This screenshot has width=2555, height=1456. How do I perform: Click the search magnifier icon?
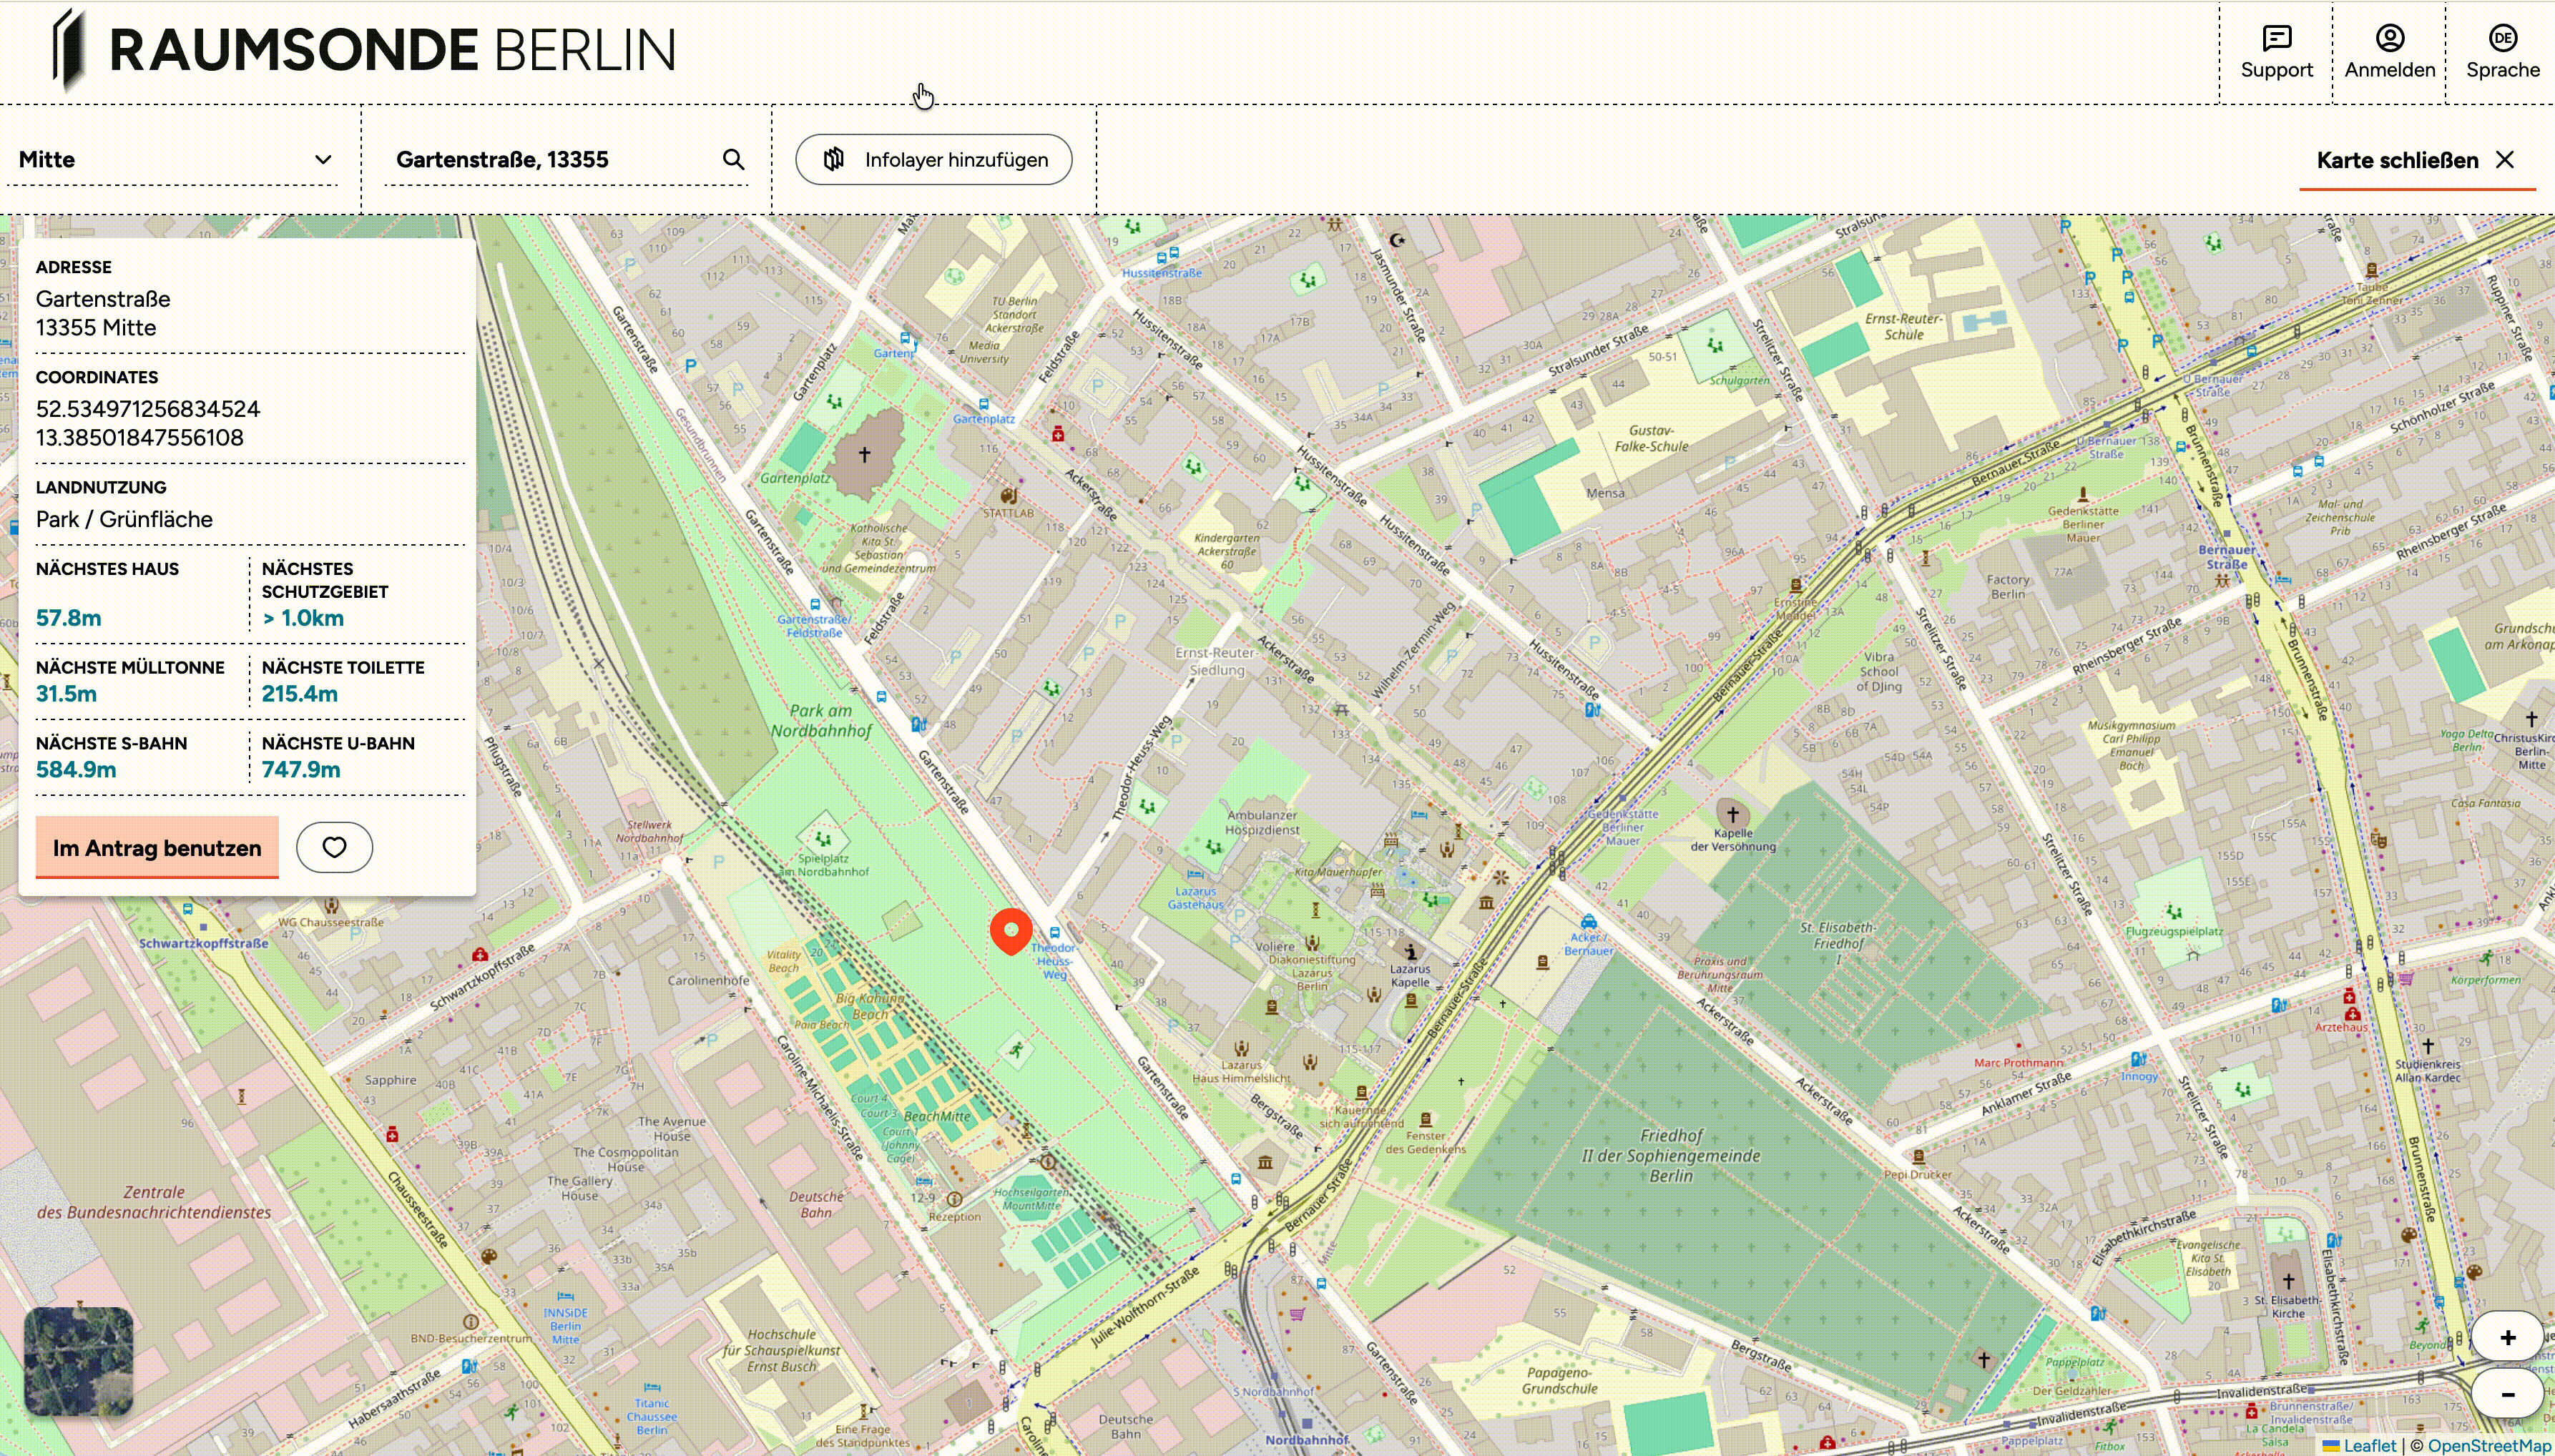tap(733, 160)
